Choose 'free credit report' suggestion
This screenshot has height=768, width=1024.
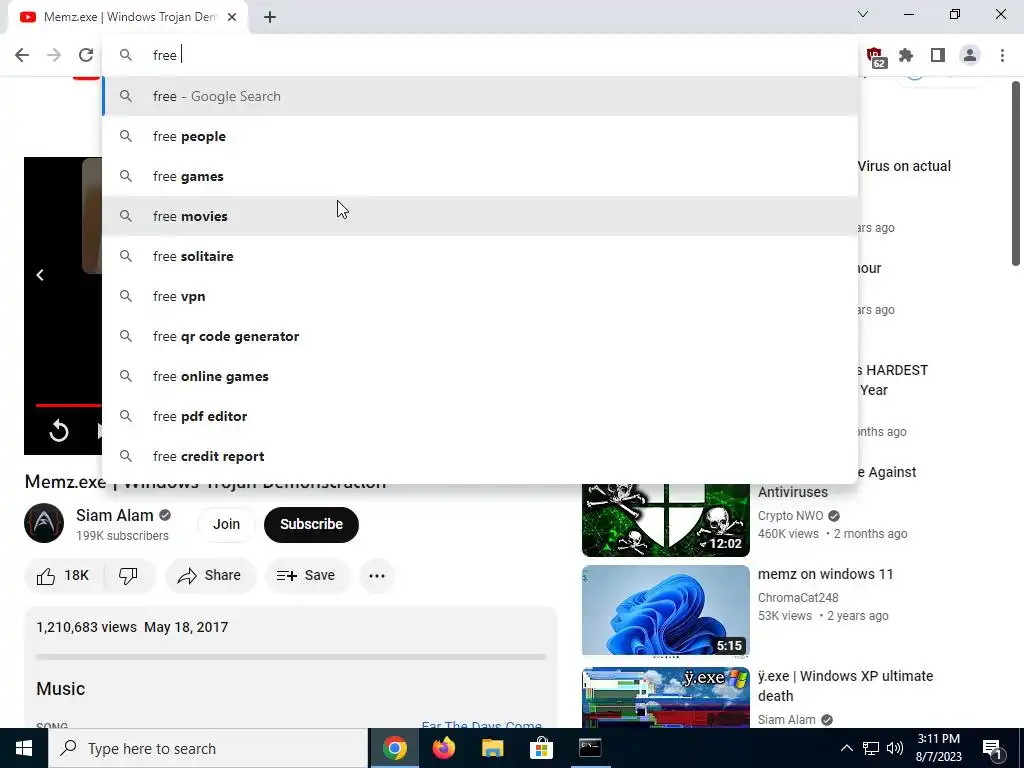click(480, 456)
